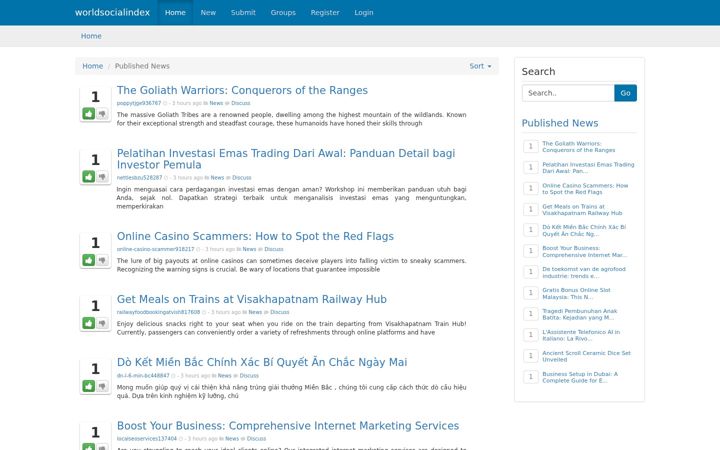
Task: Click Home breadcrumb beside Published News
Action: (92, 66)
